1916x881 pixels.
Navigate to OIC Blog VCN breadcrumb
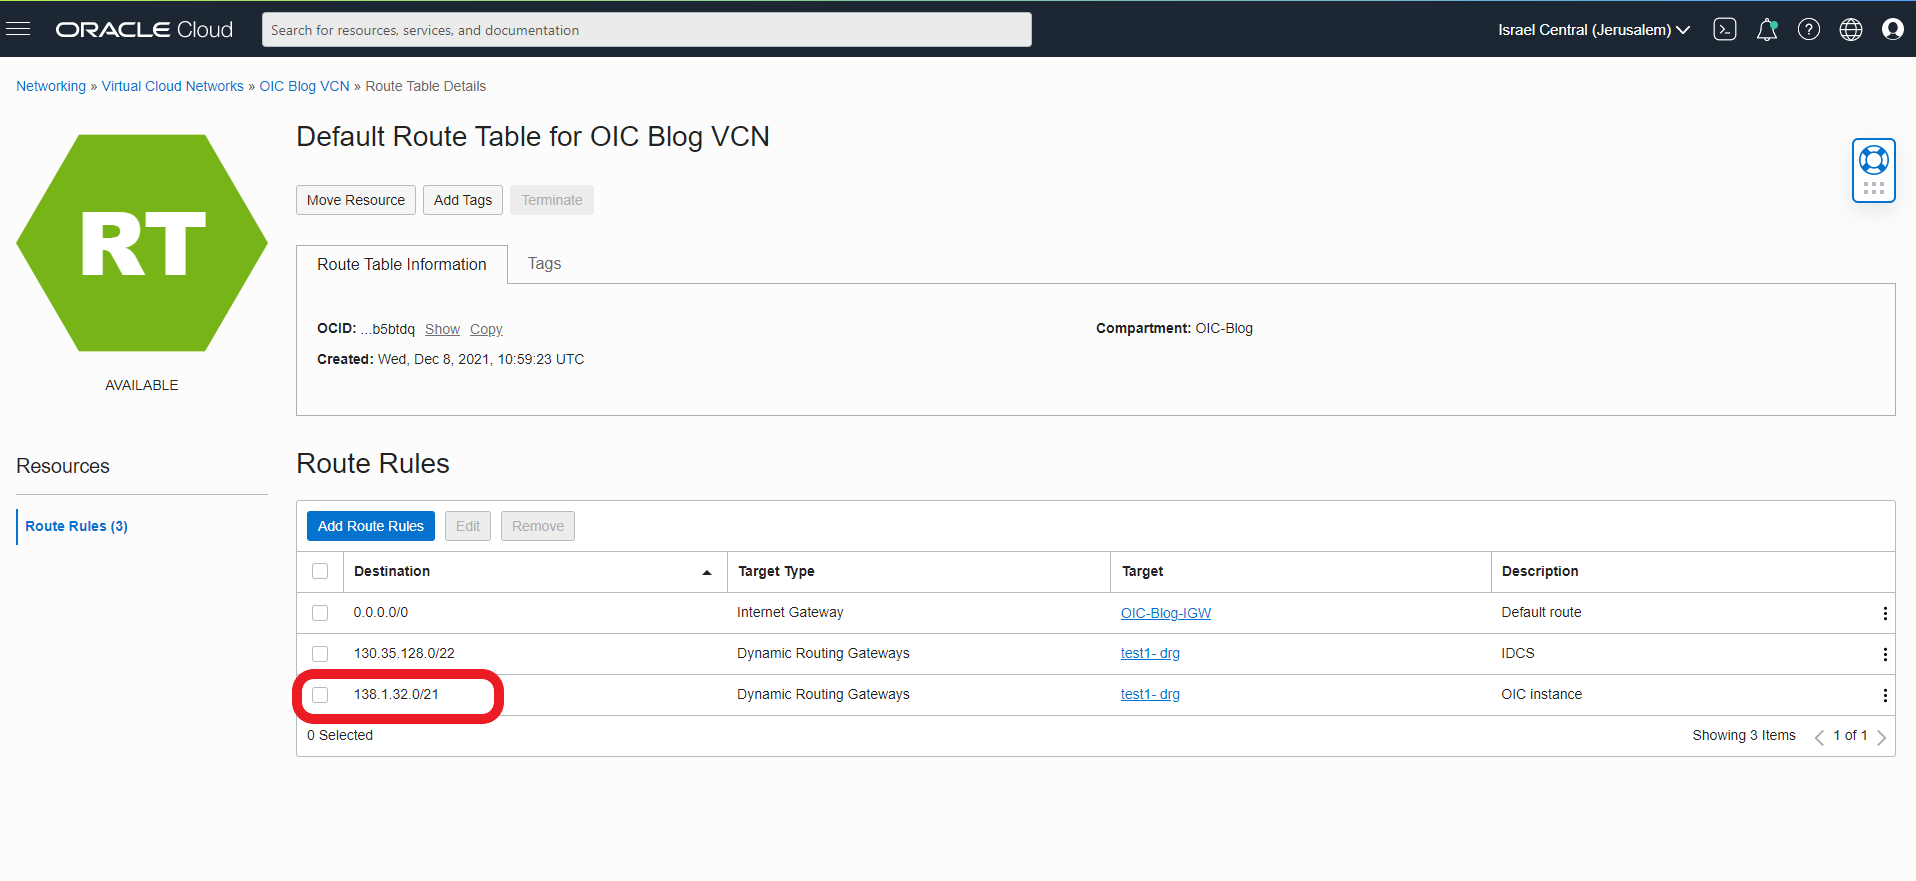pyautogui.click(x=305, y=86)
